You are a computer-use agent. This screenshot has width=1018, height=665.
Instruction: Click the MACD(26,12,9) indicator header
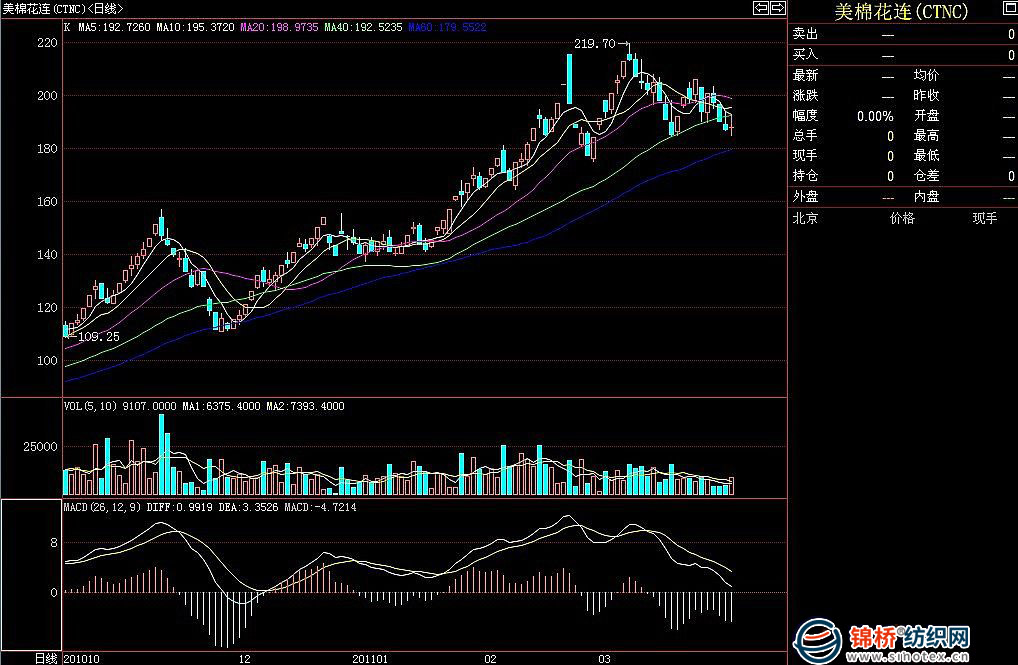[102, 508]
